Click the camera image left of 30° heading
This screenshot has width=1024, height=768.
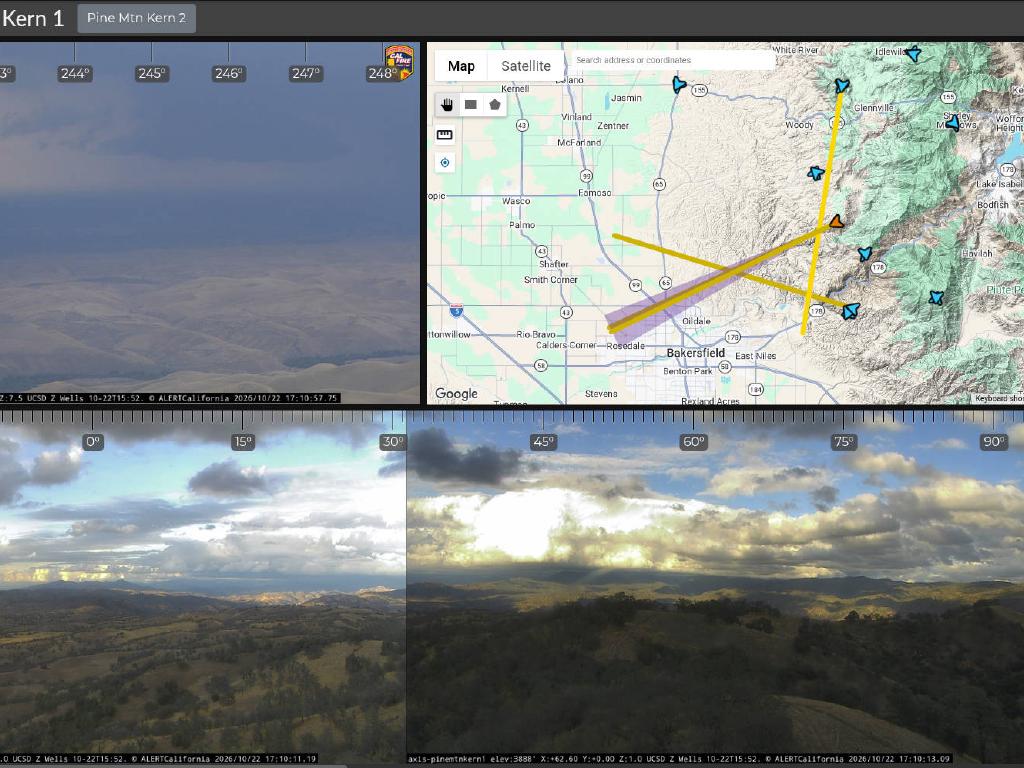tap(202, 588)
